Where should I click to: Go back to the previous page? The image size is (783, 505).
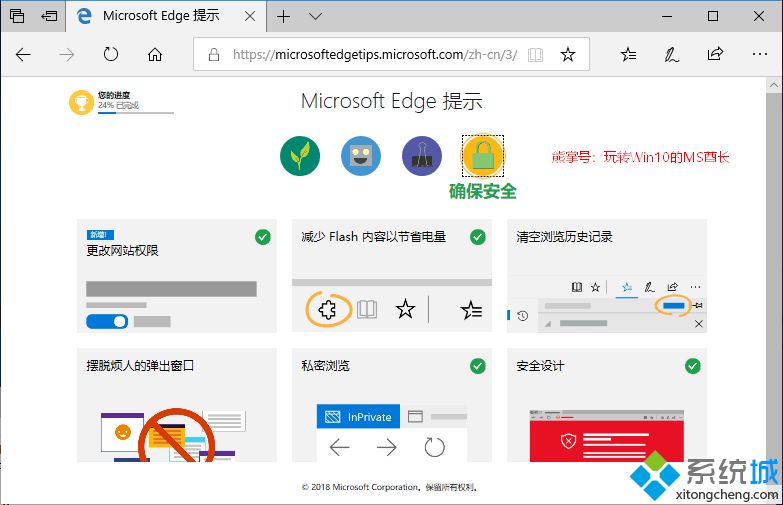(23, 54)
